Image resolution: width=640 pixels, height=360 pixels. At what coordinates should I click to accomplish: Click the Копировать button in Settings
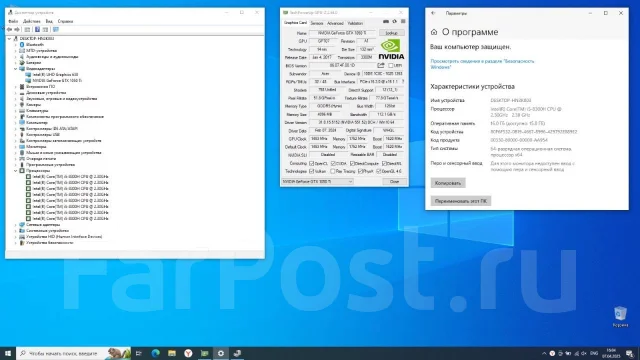coord(448,183)
